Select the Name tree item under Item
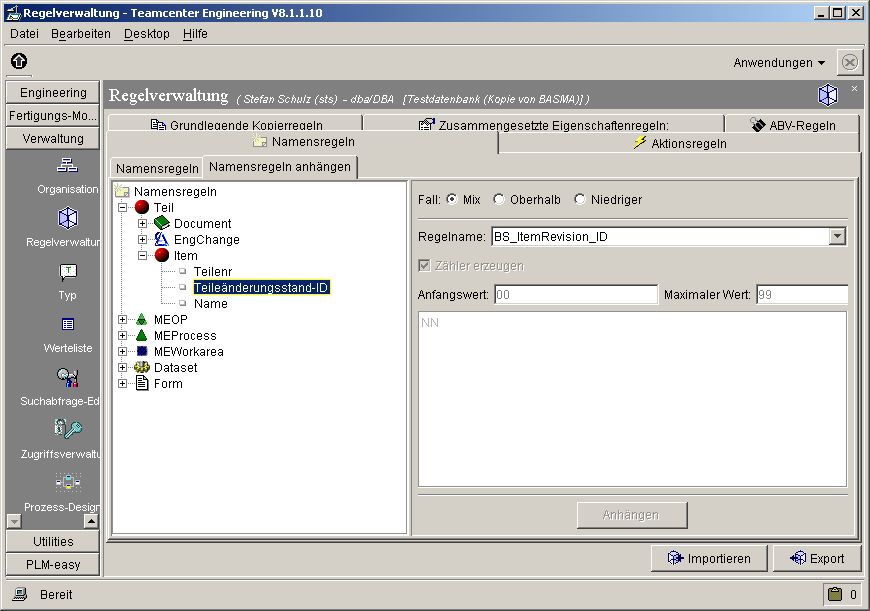870x611 pixels. coord(211,304)
